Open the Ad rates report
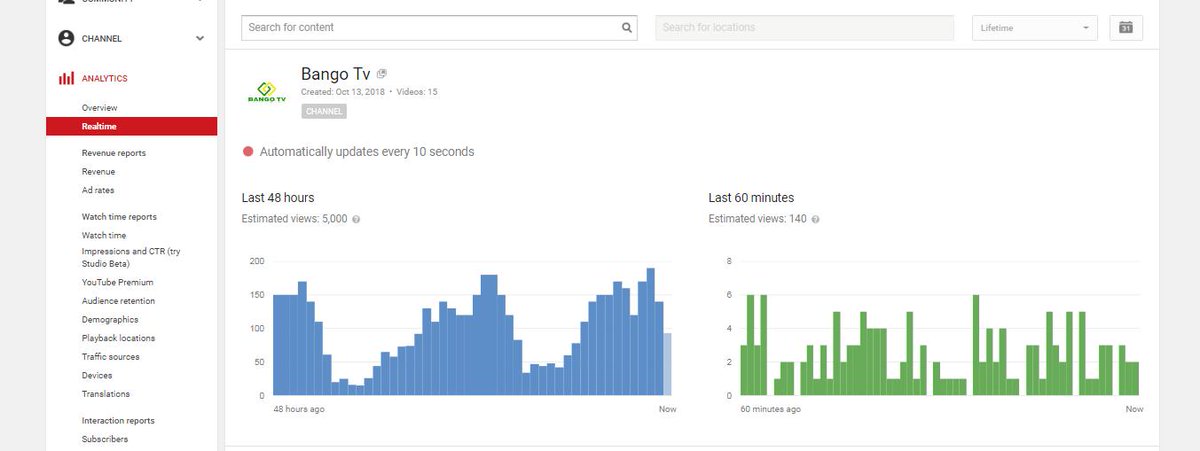 pos(98,190)
